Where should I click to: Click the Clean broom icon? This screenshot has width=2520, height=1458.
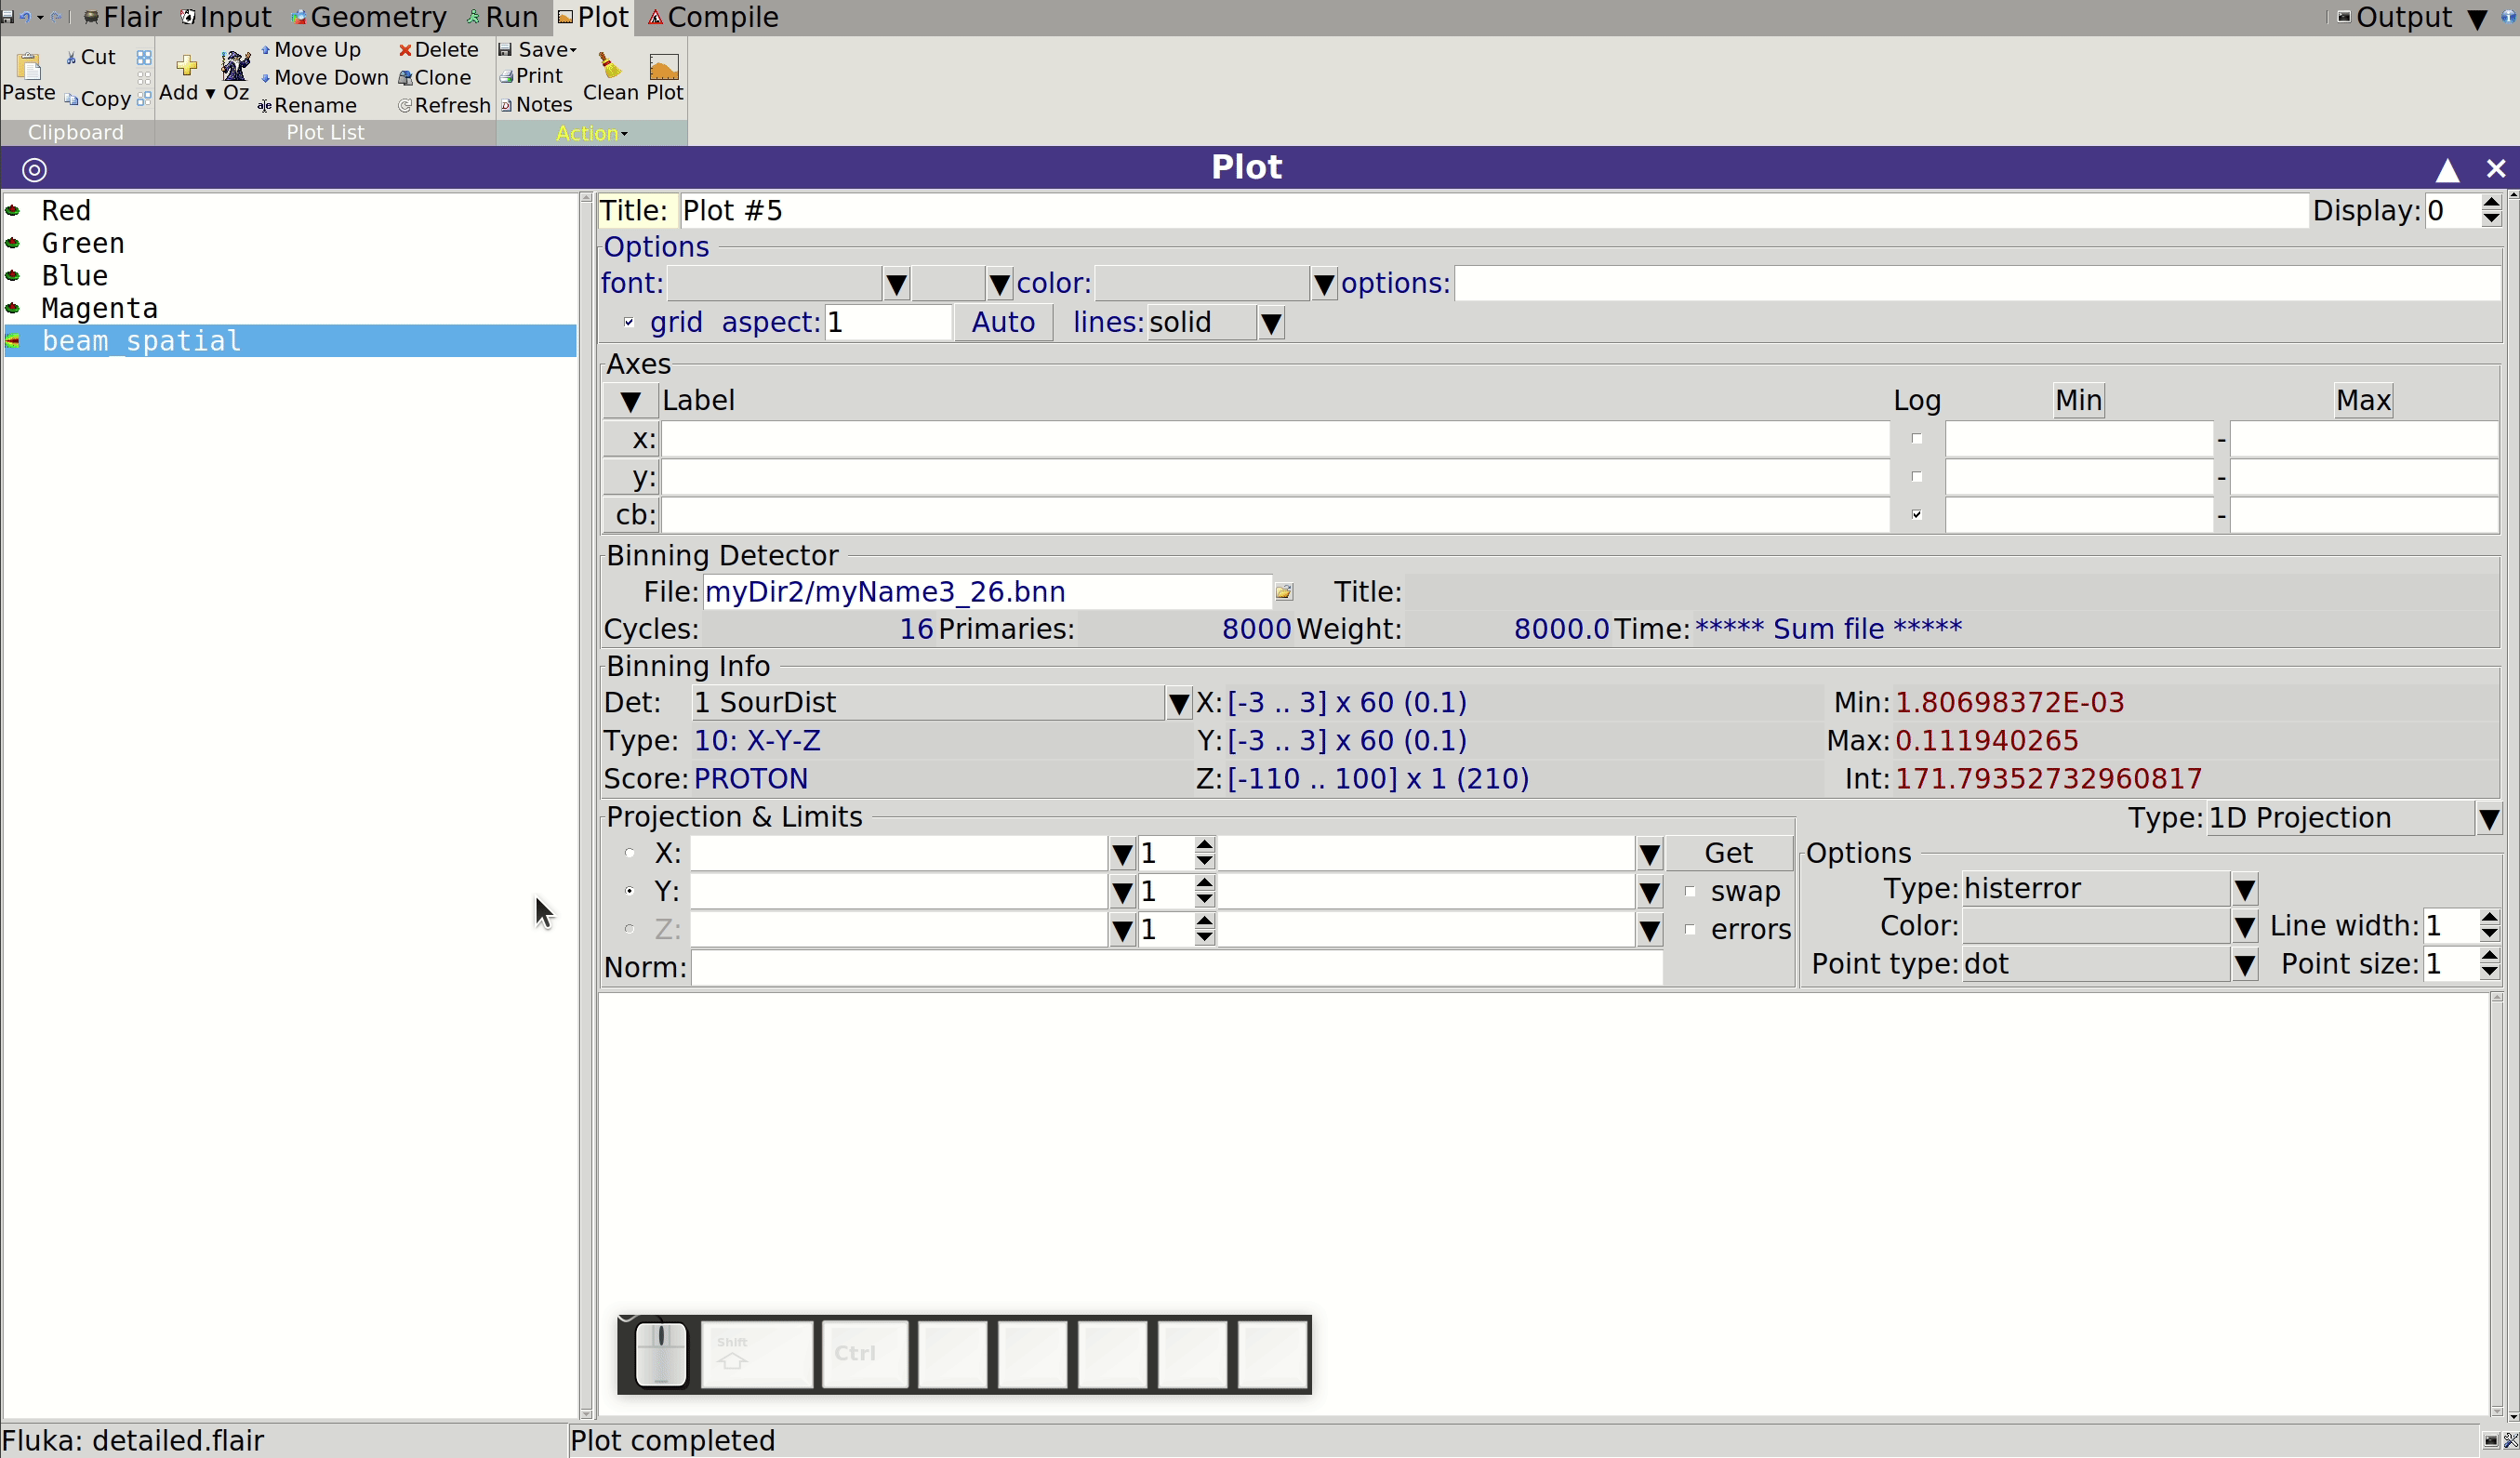[x=609, y=66]
